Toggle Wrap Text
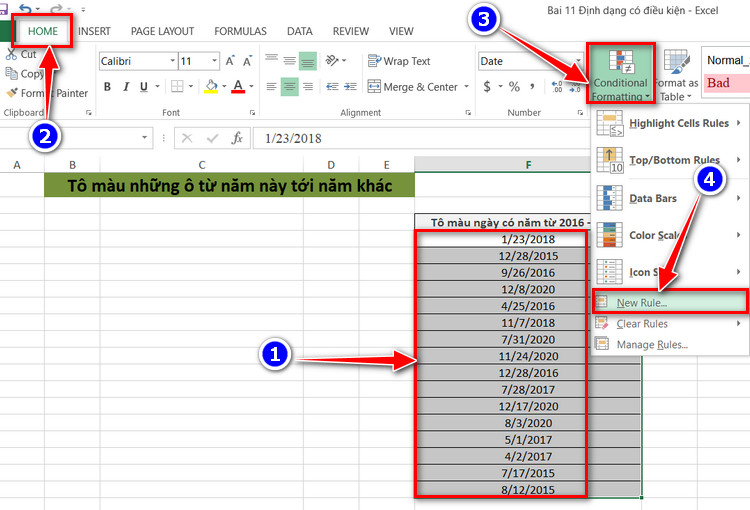Image resolution: width=750 pixels, height=510 pixels. [x=399, y=61]
